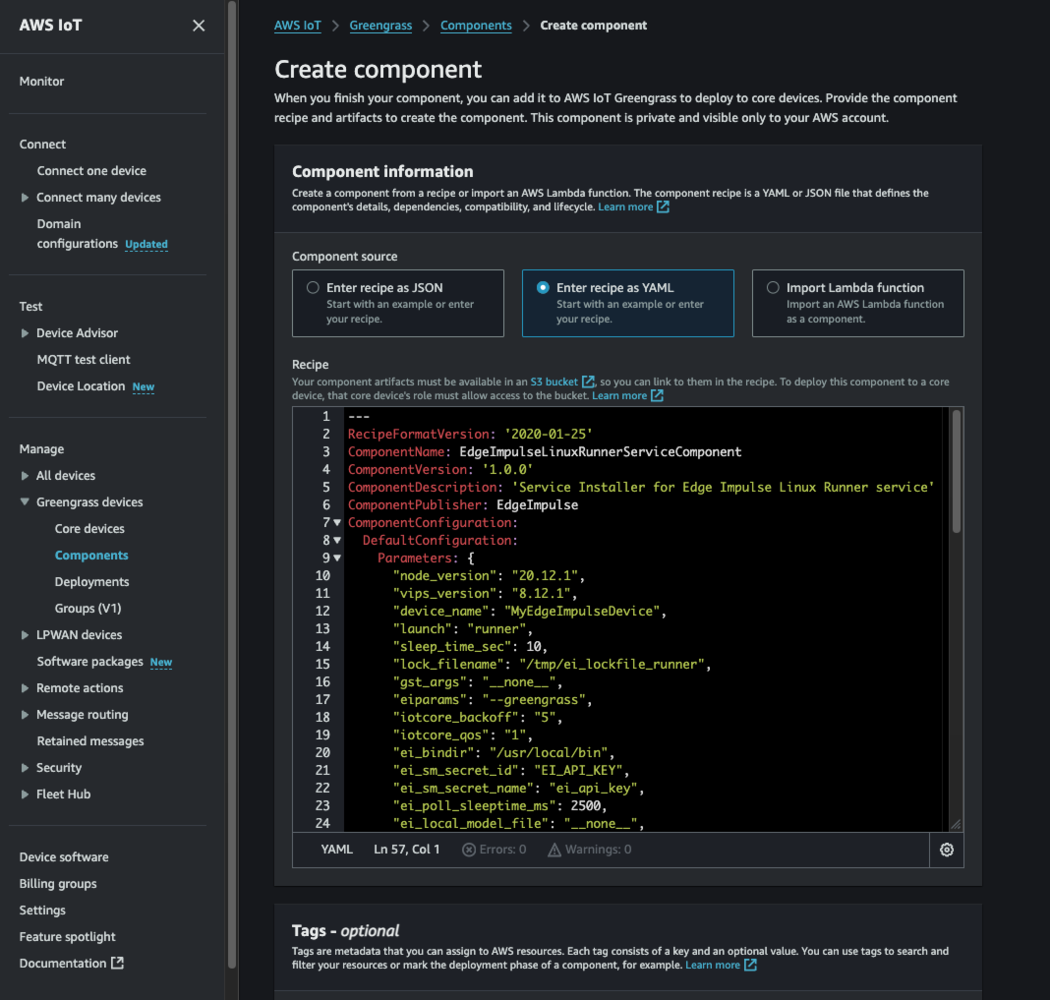Open Connect one device
Screen dimensions: 1050x1000
[91, 171]
